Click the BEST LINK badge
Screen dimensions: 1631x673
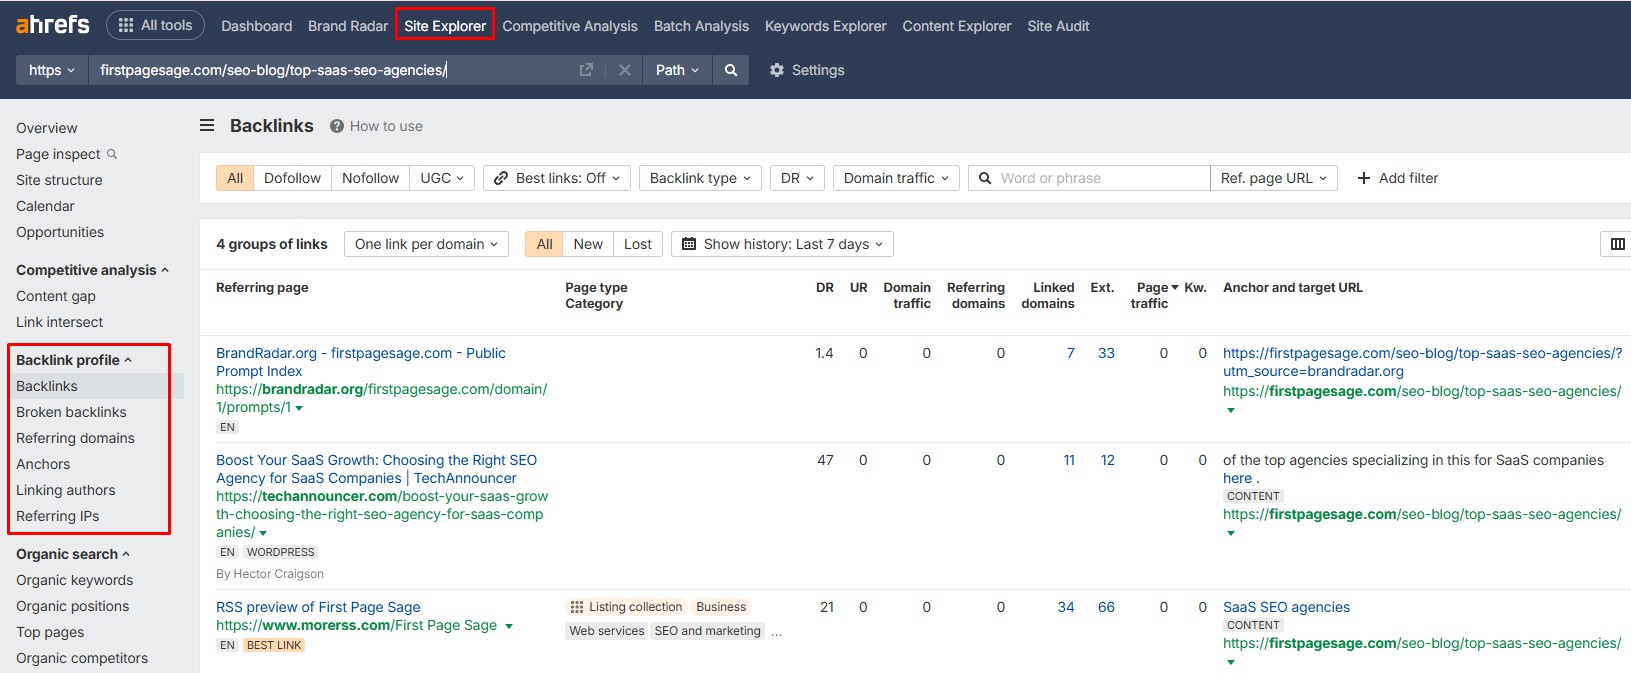(x=274, y=645)
